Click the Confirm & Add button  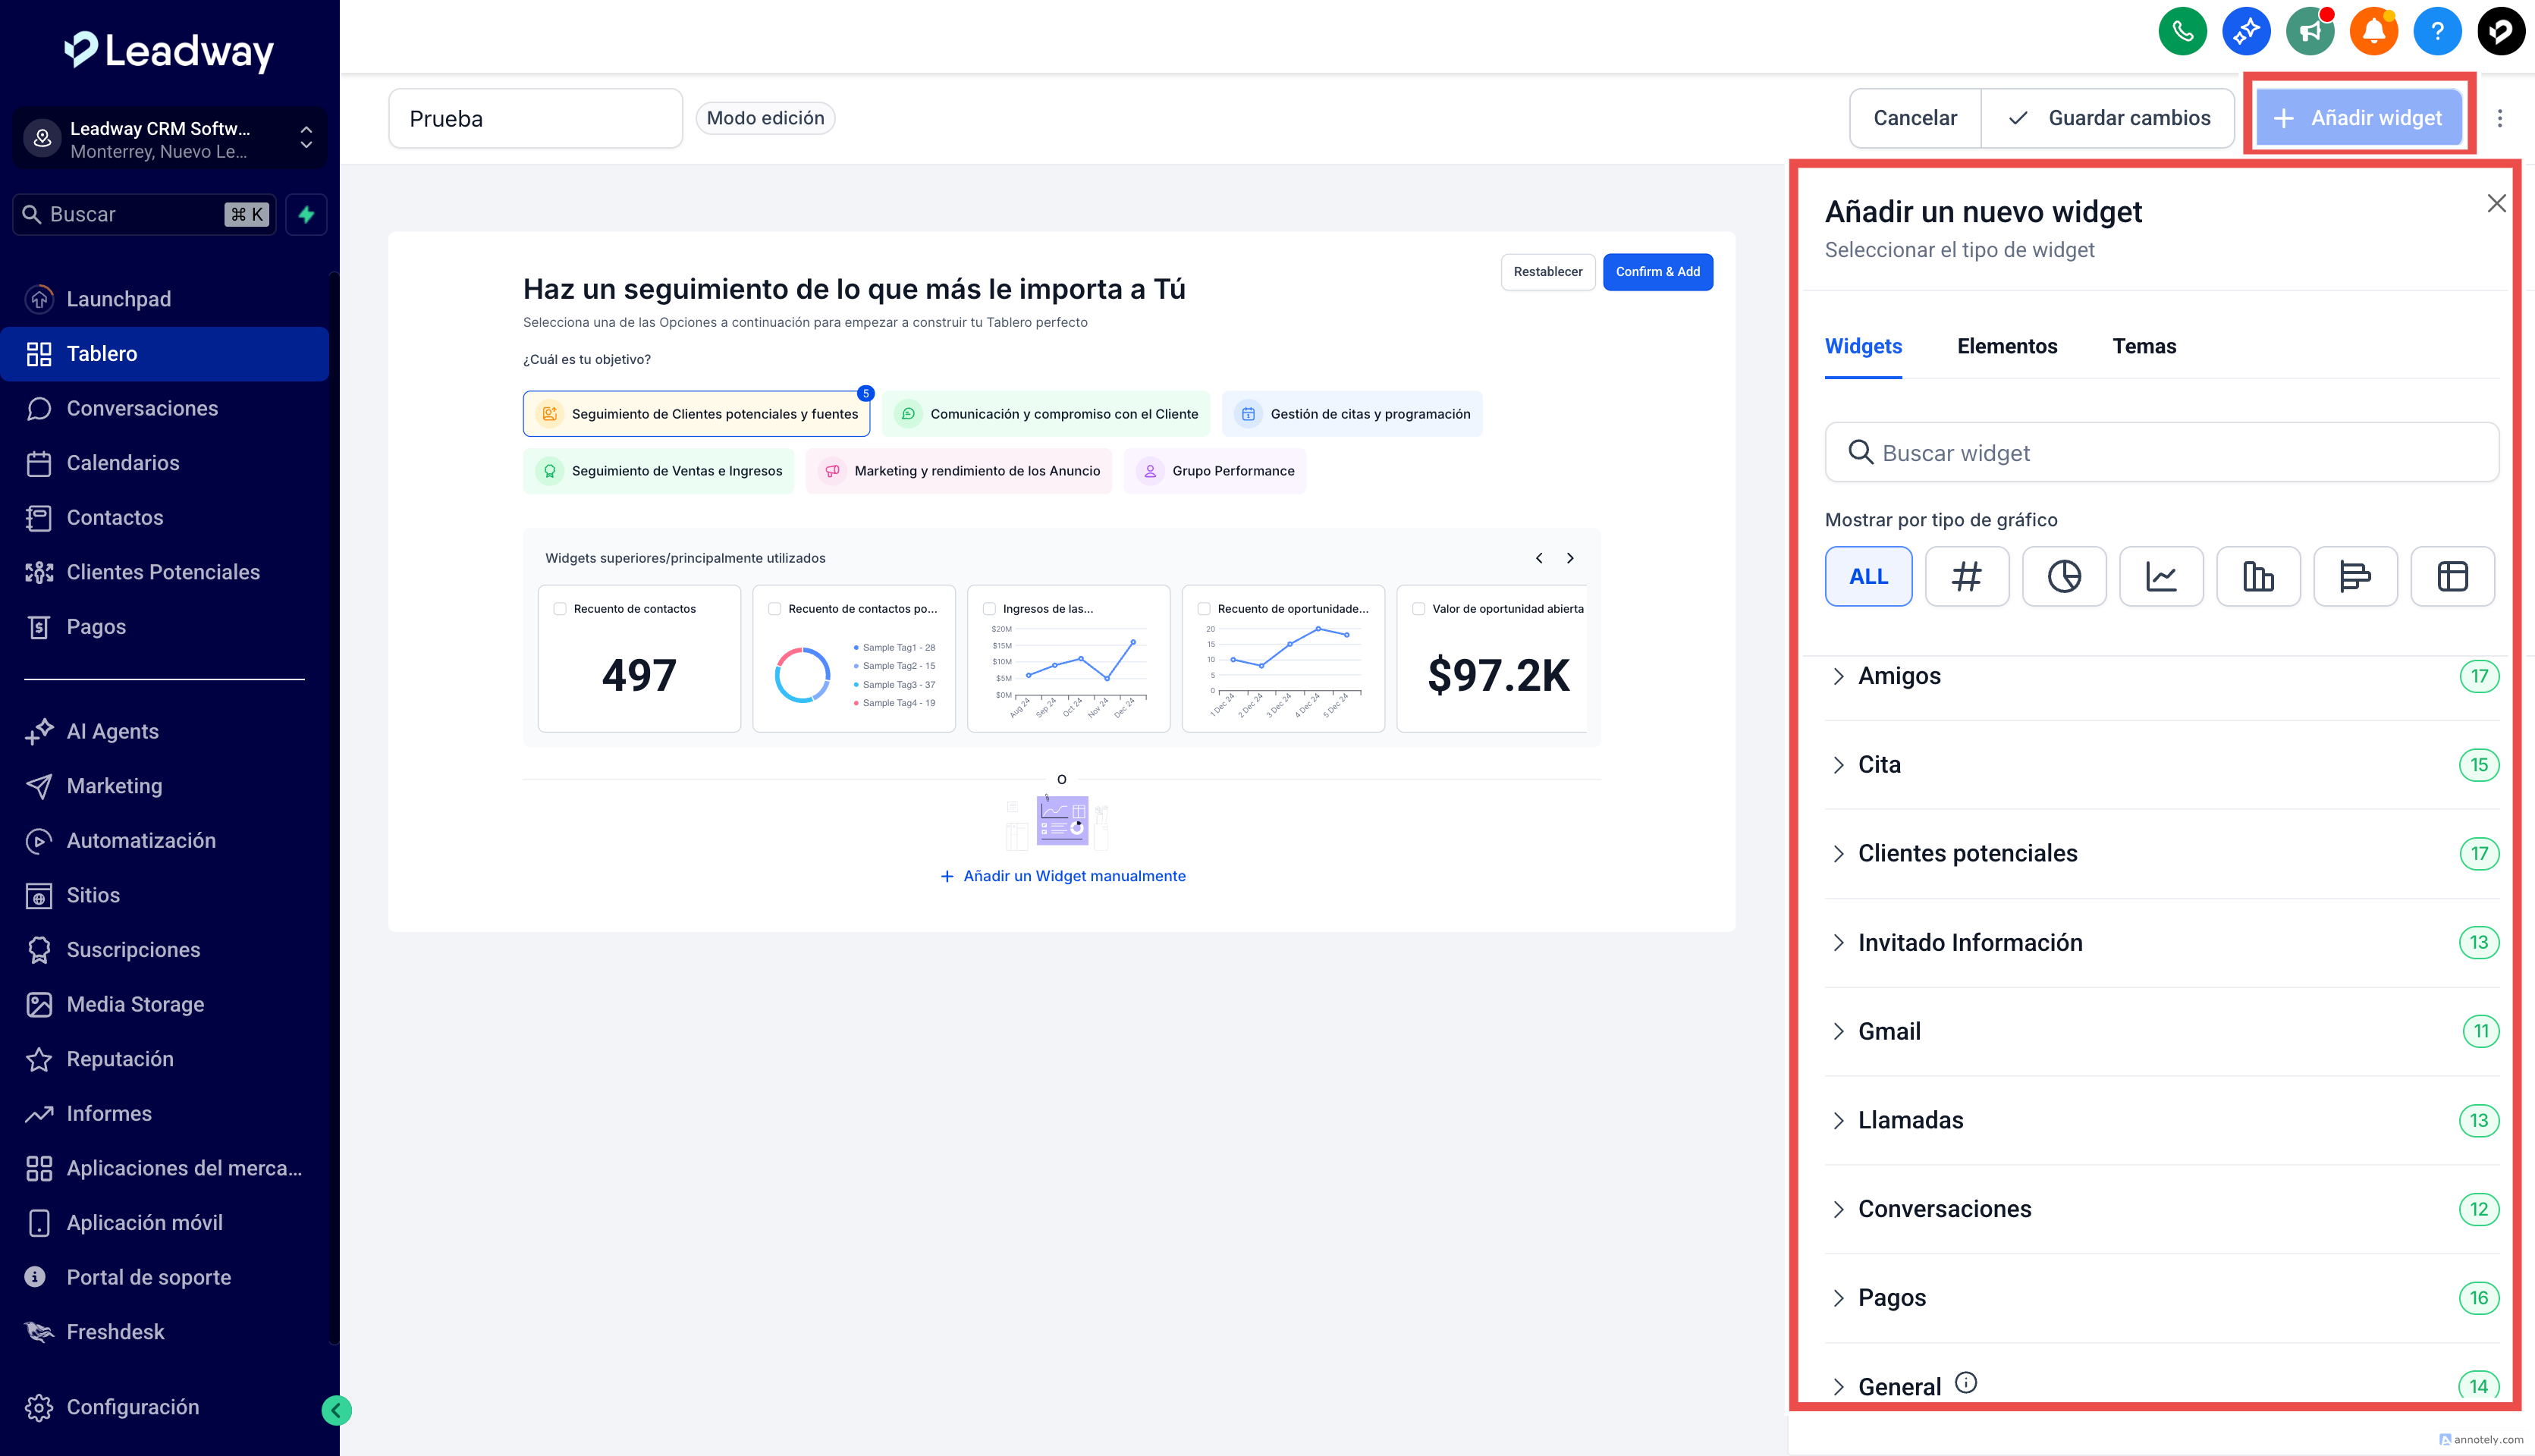pyautogui.click(x=1656, y=272)
